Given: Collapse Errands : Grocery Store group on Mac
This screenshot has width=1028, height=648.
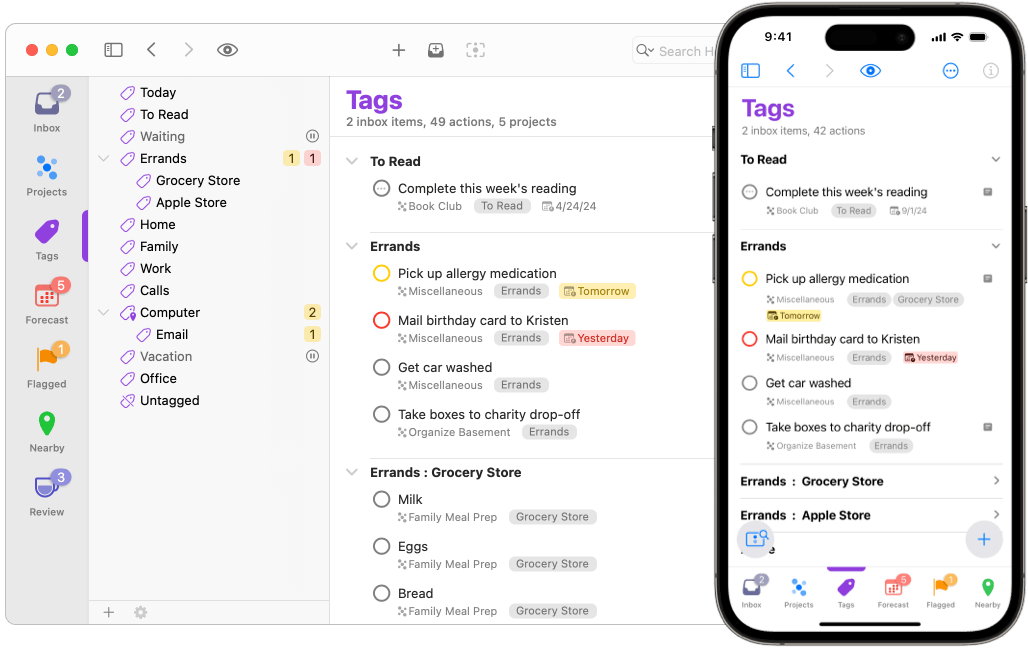Looking at the screenshot, I should coord(352,472).
